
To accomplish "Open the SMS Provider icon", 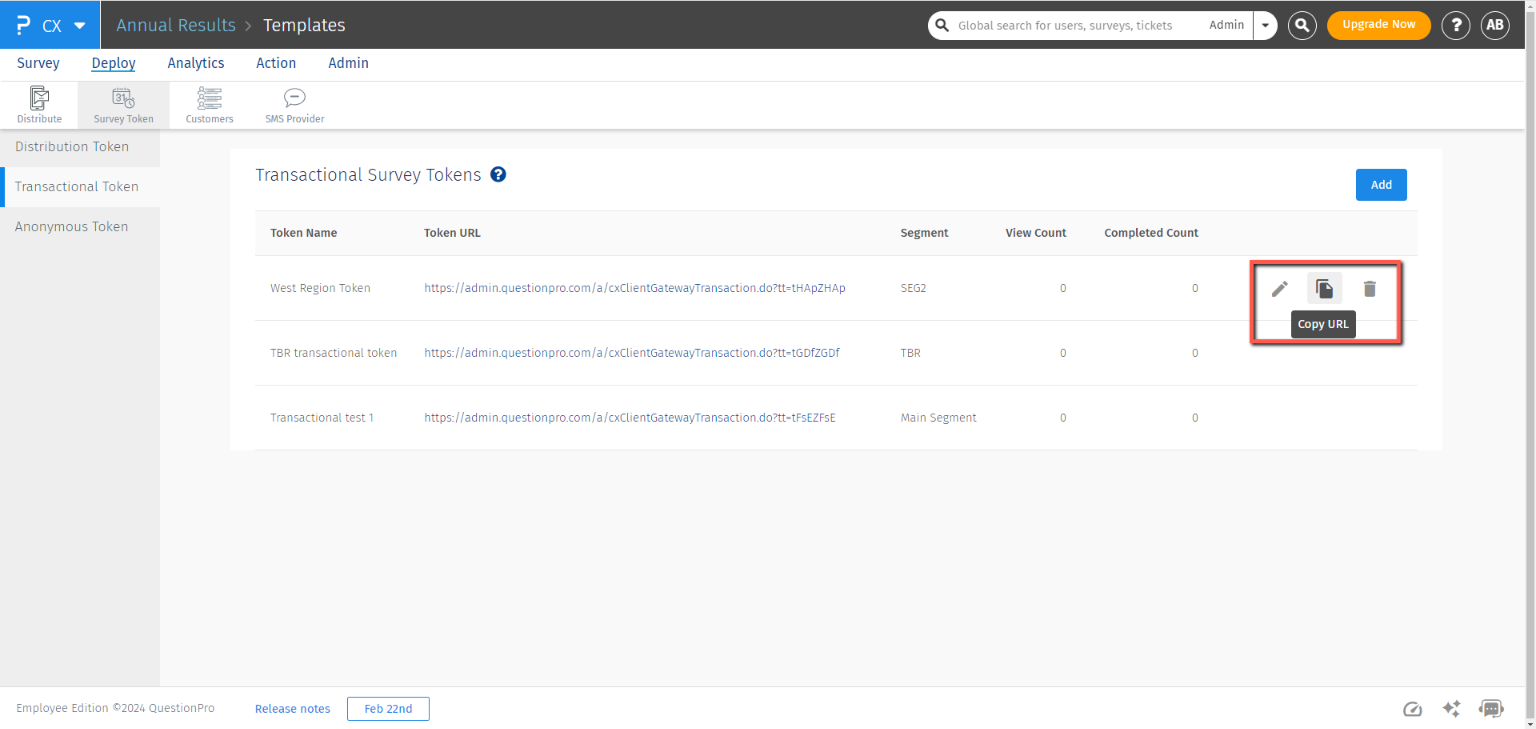I will coord(294,105).
